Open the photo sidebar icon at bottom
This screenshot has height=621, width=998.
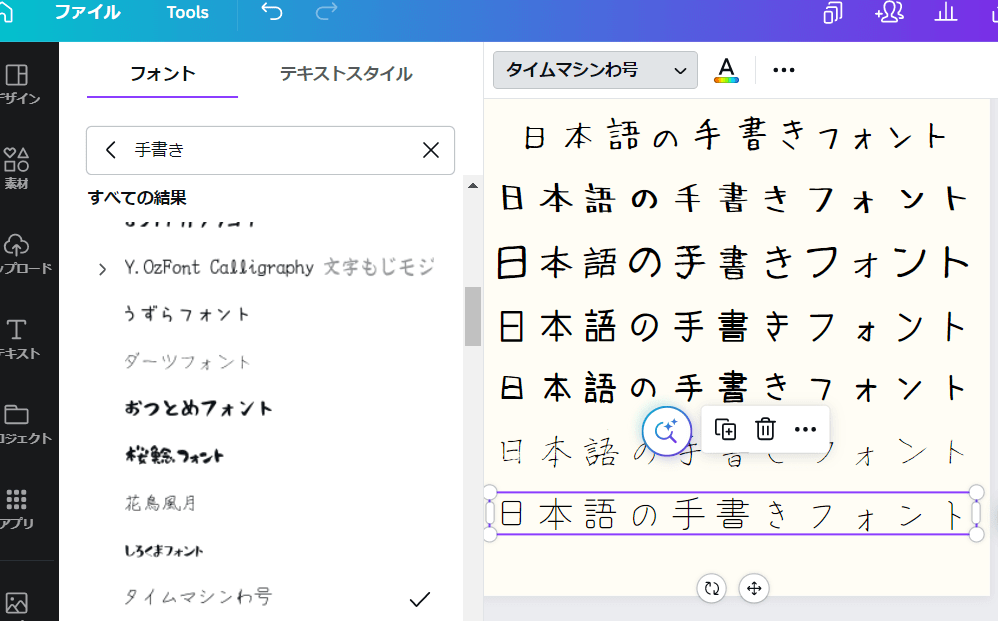coord(17,603)
